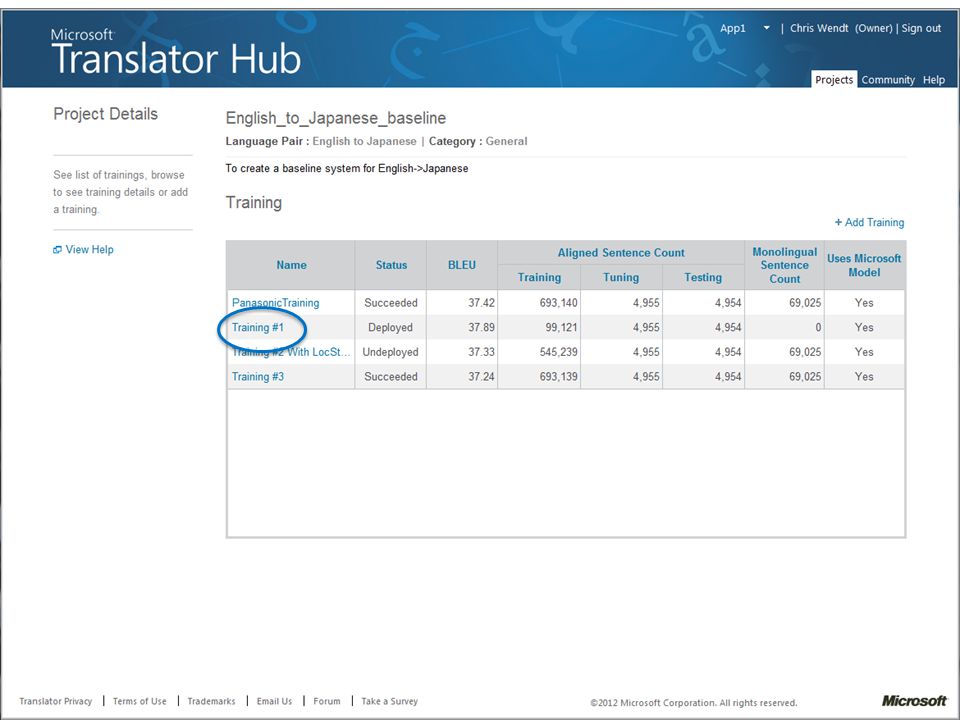Click the Microsoft footer logo
This screenshot has width=960, height=720.
point(914,700)
